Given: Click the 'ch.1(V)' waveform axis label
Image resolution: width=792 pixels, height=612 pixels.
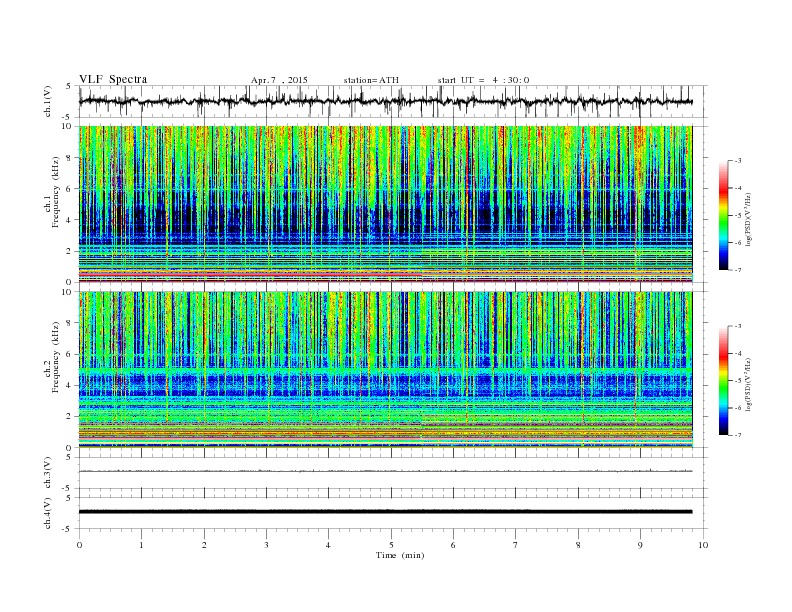Looking at the screenshot, I should click(47, 101).
